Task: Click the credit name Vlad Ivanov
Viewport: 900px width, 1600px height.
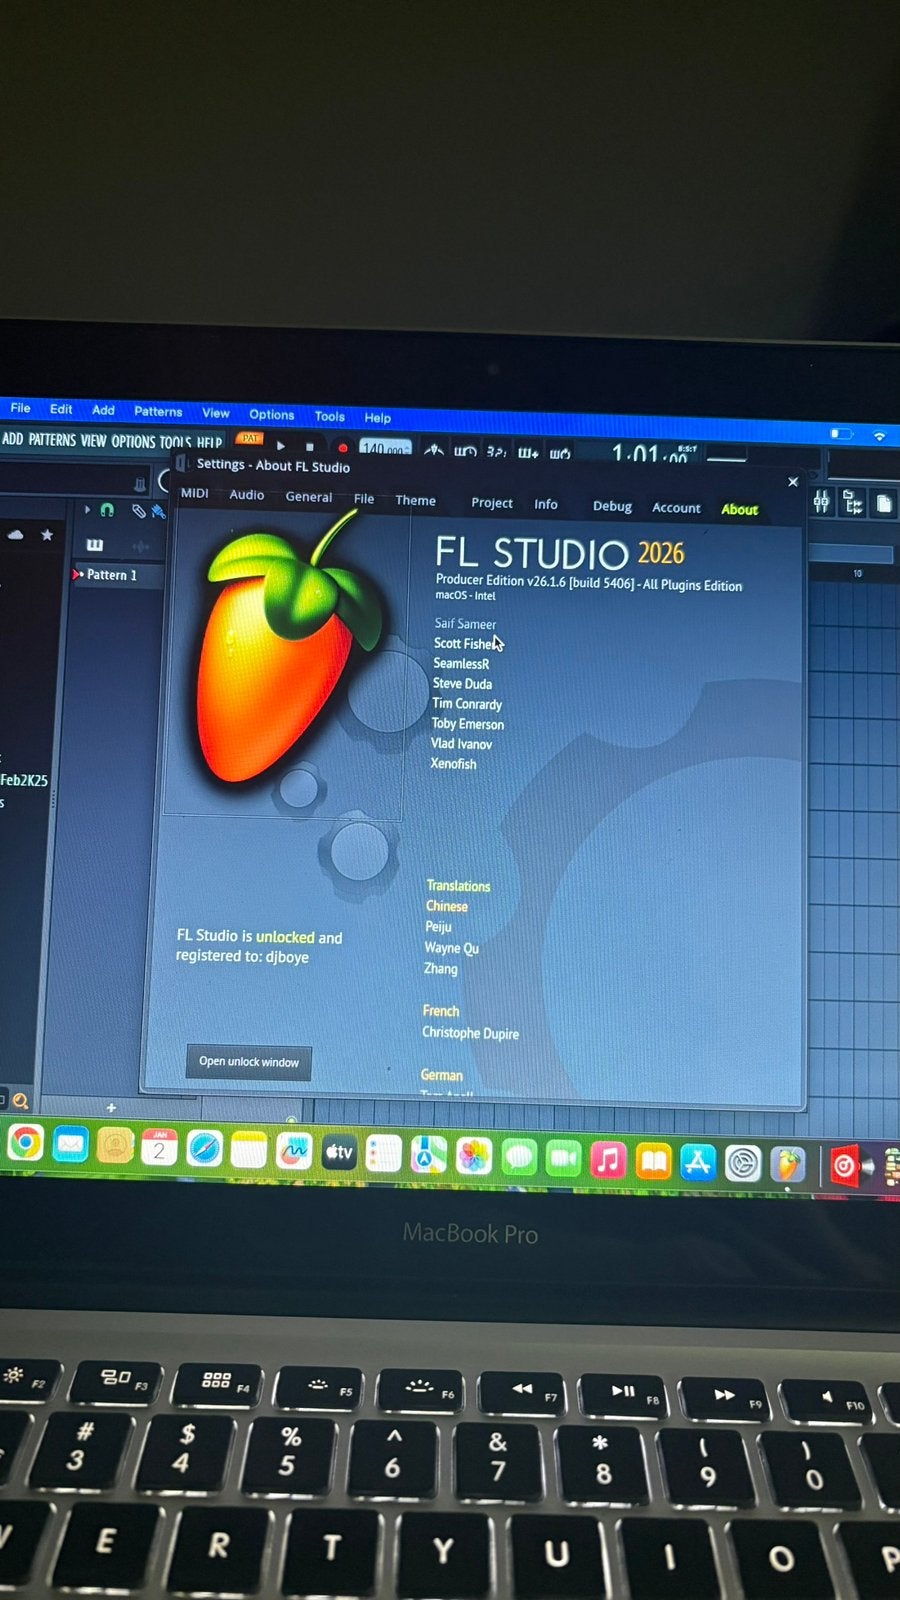Action: tap(461, 744)
